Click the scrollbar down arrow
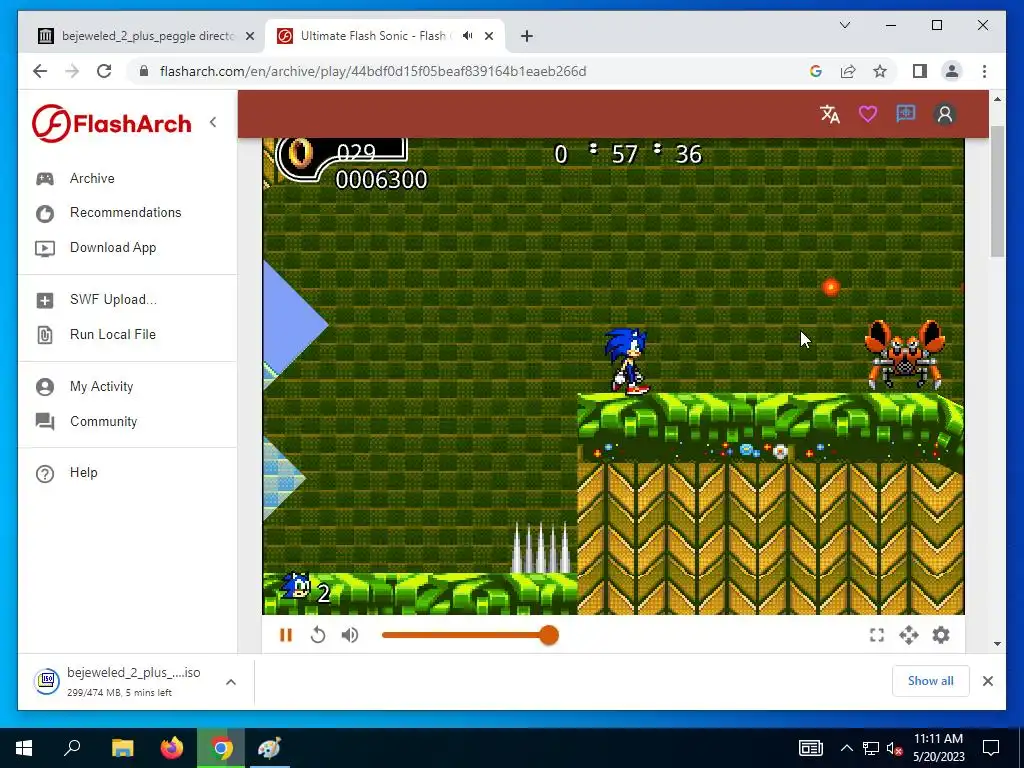Screen dimensions: 1024x768 997,644
